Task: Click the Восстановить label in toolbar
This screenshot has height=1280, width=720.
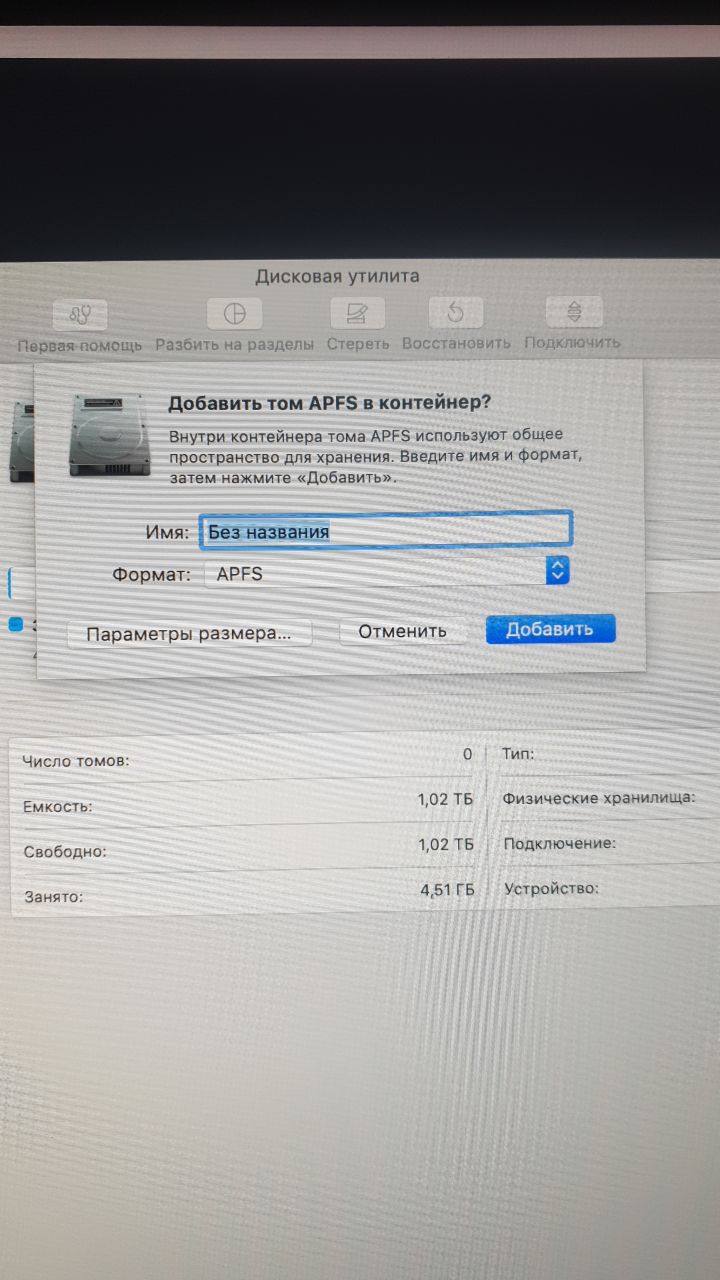Action: pos(456,342)
